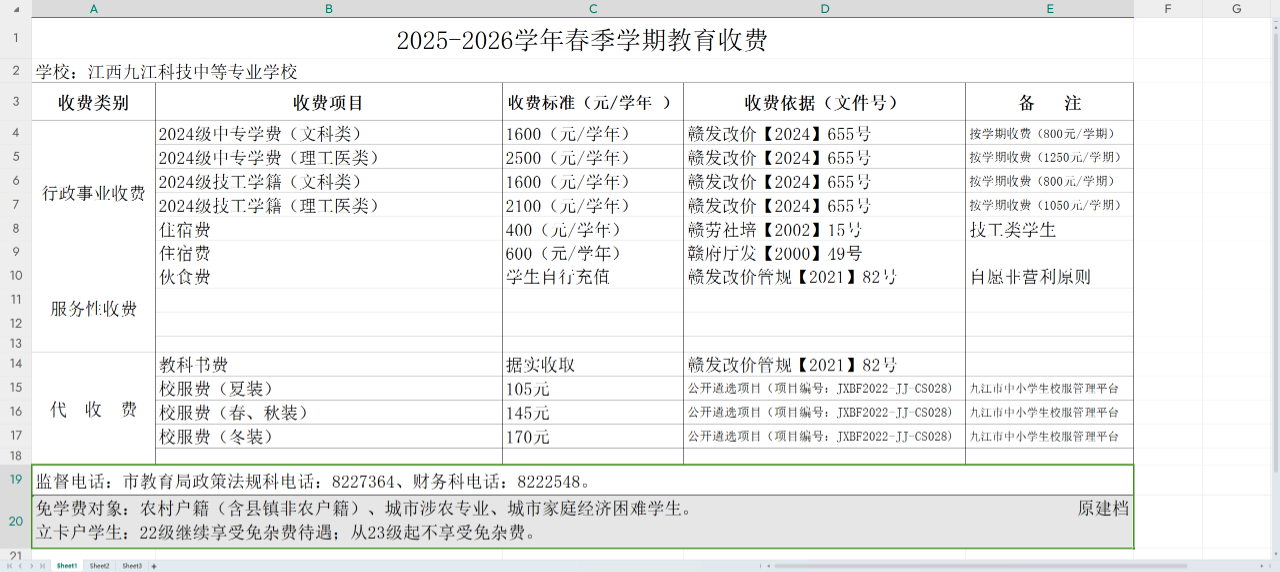Screen dimensions: 1280x572
Task: Select header cell 收费标准（元/学年）
Action: pyautogui.click(x=593, y=102)
